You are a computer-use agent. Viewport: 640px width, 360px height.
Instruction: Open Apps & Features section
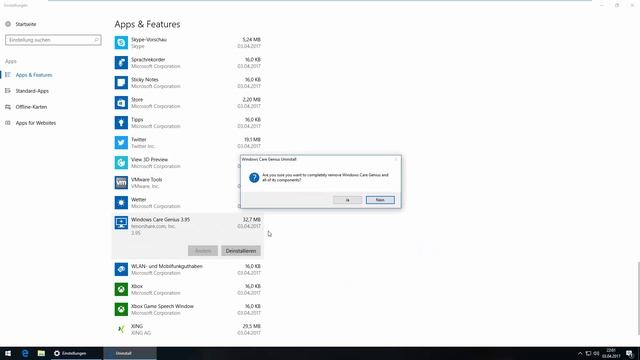(x=34, y=75)
